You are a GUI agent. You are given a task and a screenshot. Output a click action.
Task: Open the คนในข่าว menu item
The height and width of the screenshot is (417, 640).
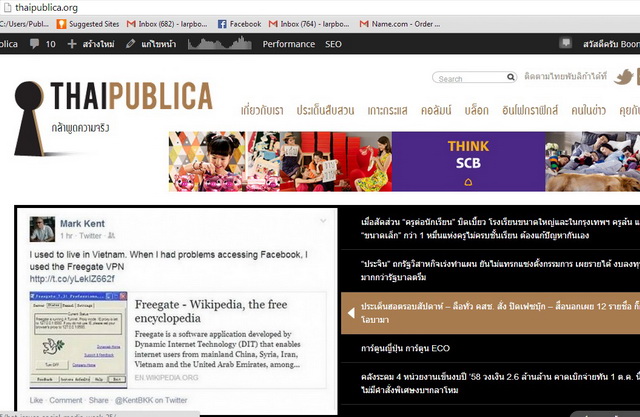click(588, 110)
